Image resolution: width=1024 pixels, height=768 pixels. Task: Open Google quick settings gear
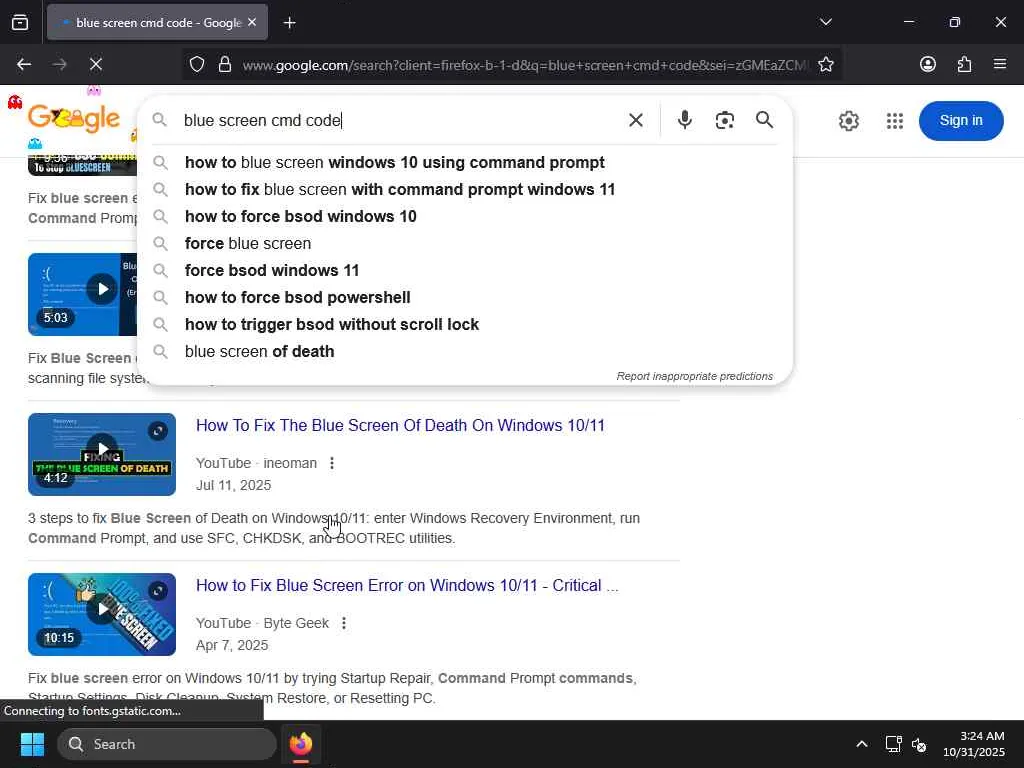pos(848,121)
